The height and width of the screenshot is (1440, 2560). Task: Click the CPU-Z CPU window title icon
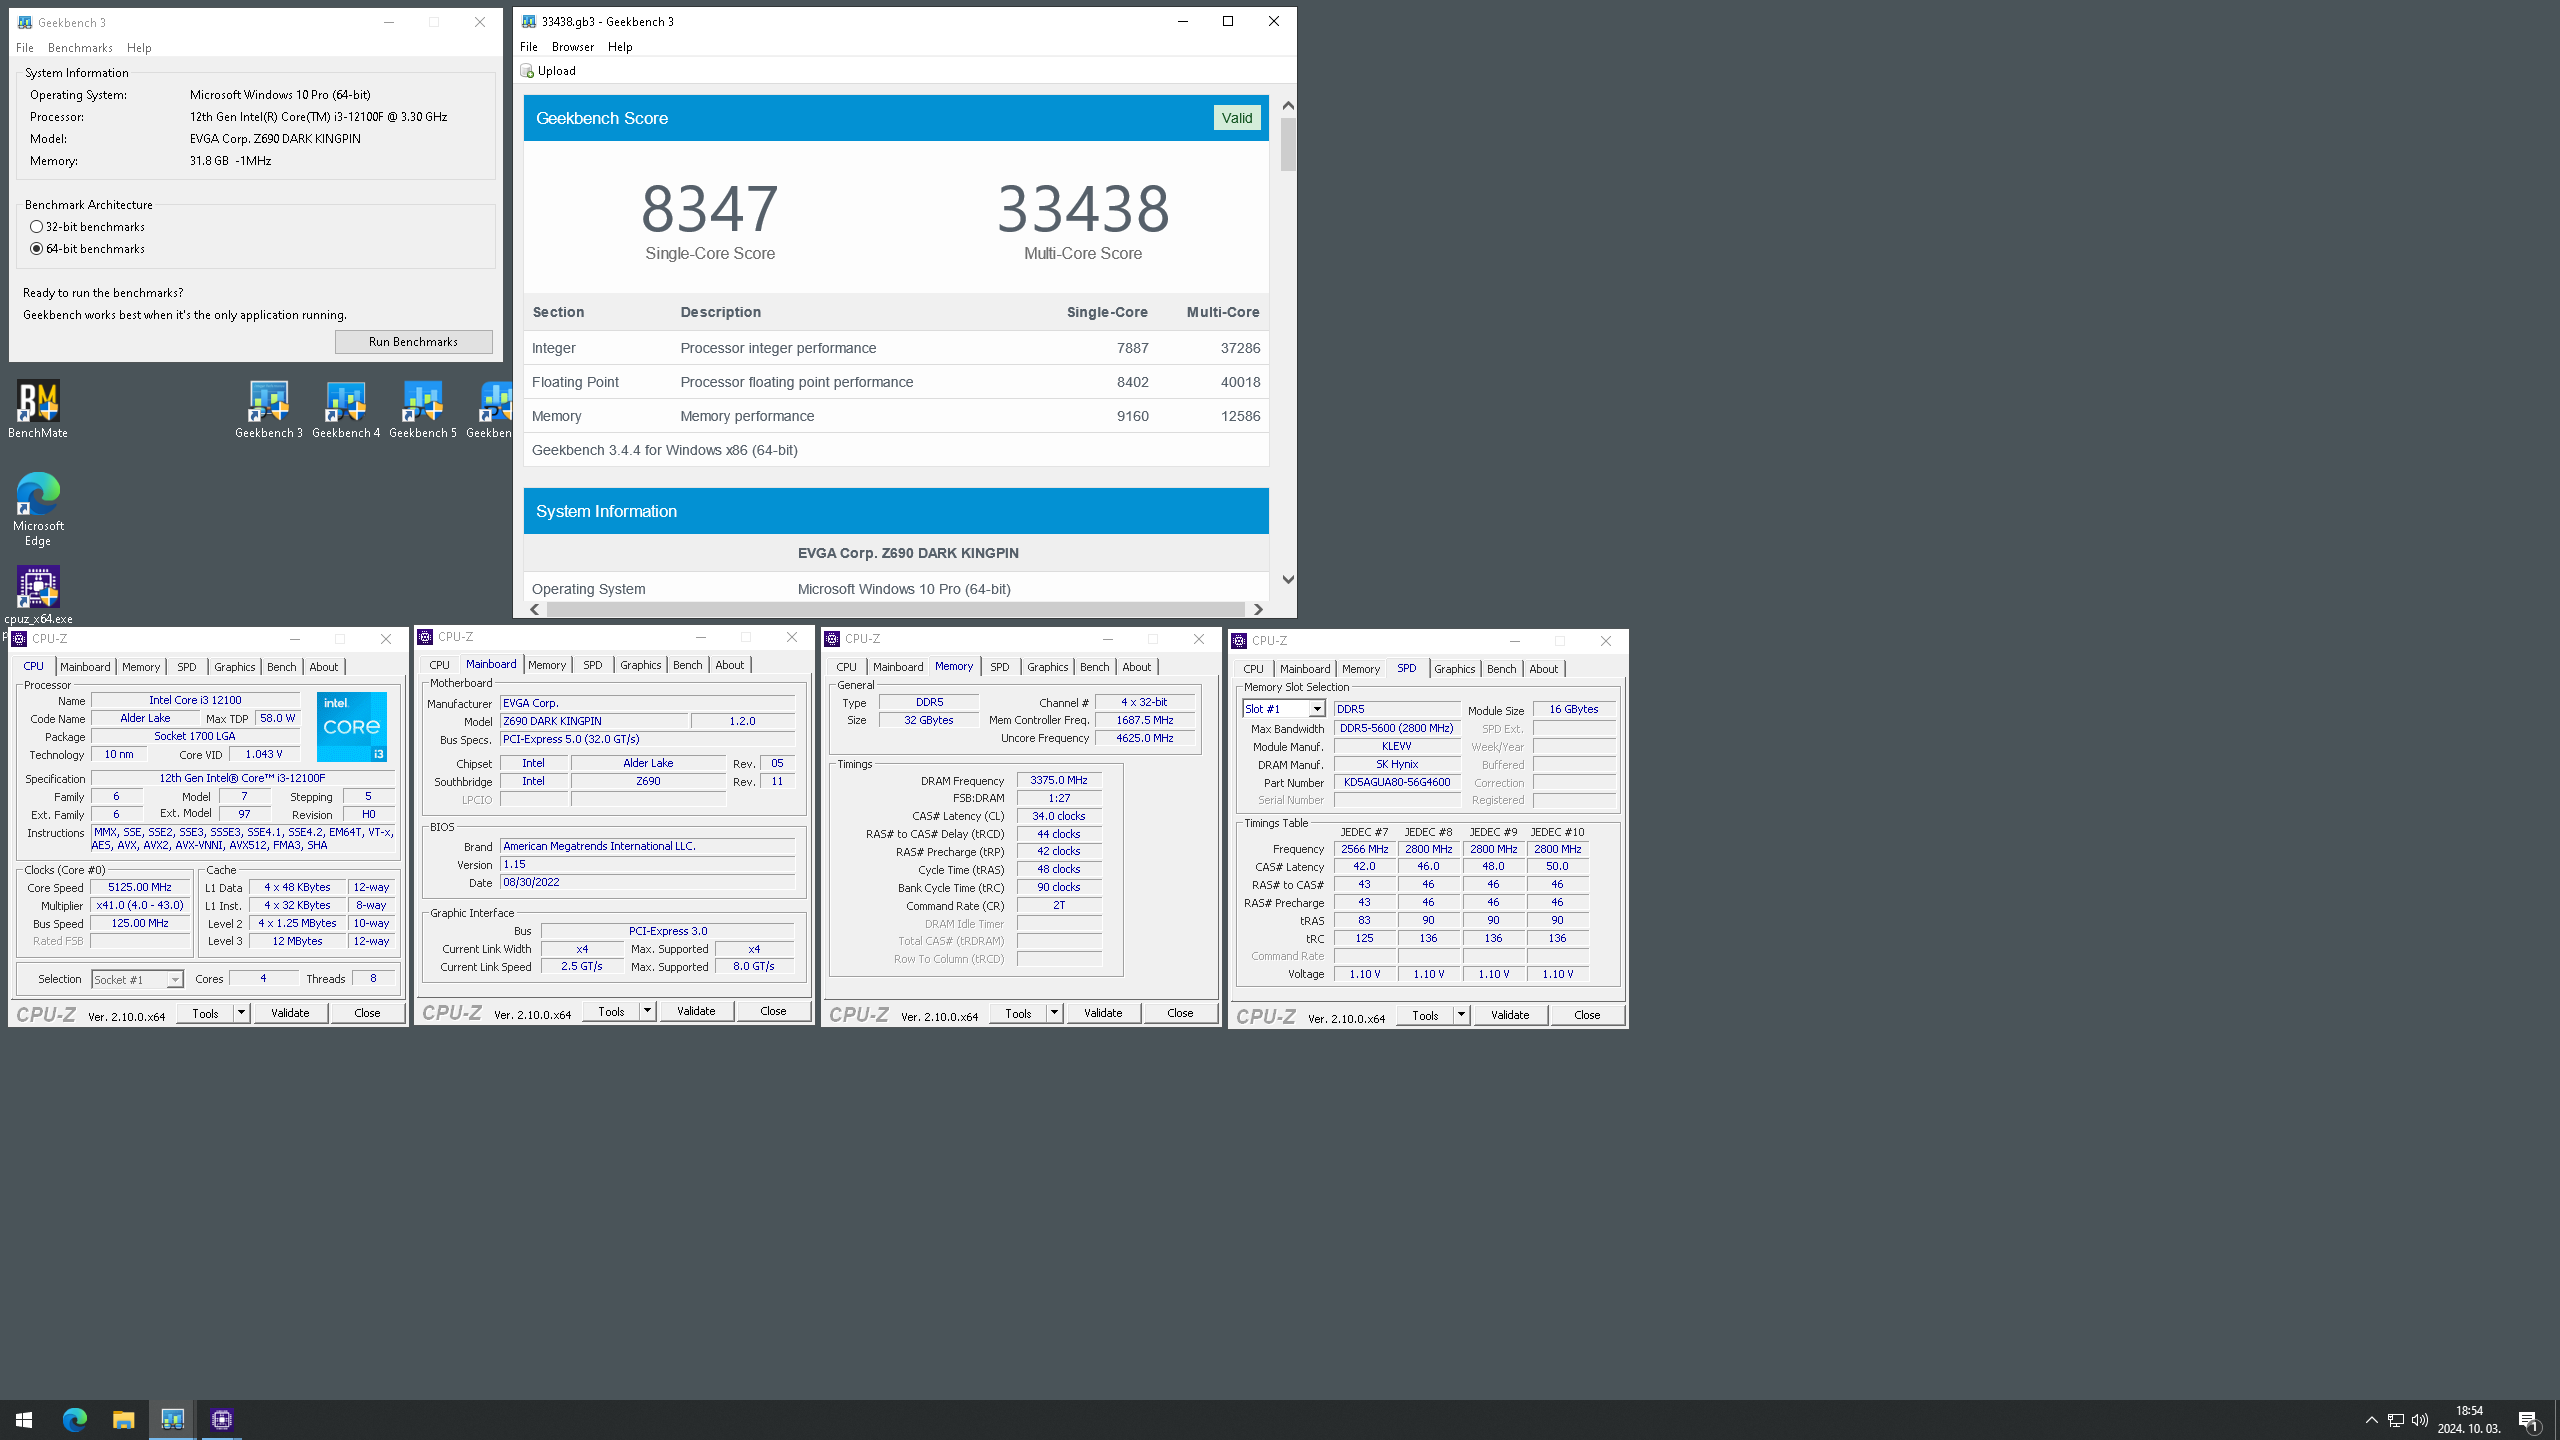[x=19, y=638]
